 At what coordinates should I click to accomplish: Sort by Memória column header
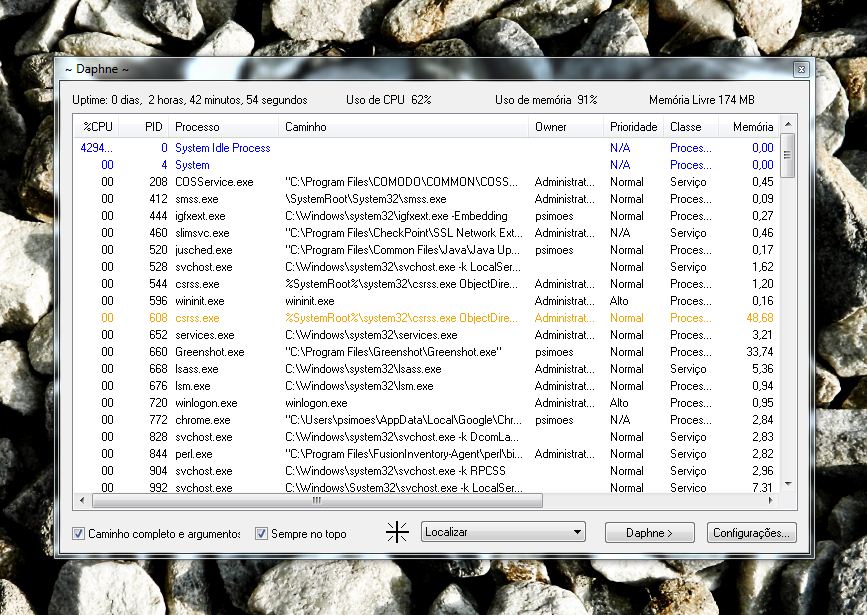click(749, 127)
